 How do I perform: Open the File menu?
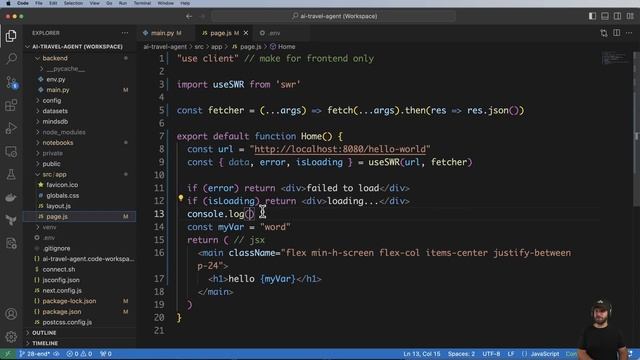pyautogui.click(x=39, y=3)
